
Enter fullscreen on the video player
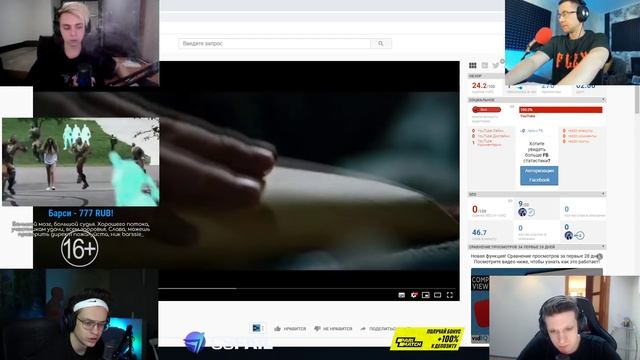tap(450, 295)
